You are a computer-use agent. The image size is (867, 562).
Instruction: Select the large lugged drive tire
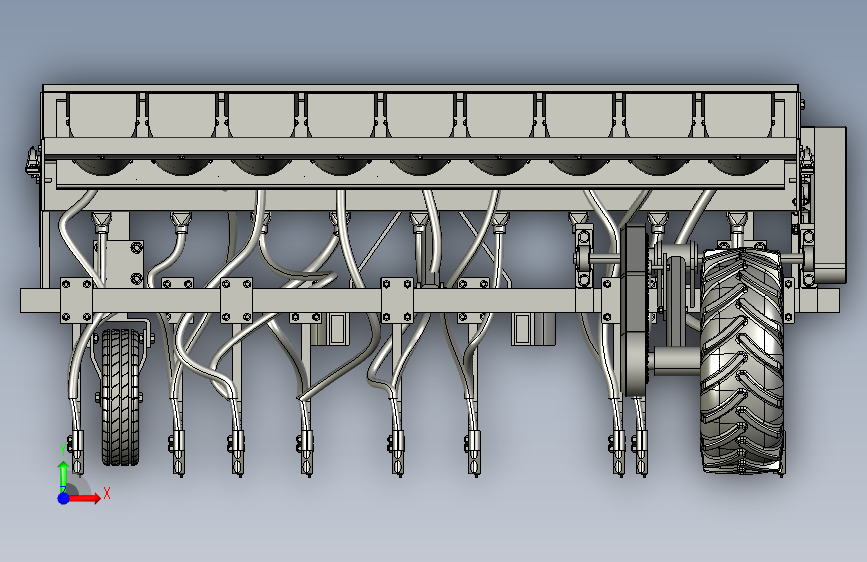click(x=743, y=361)
